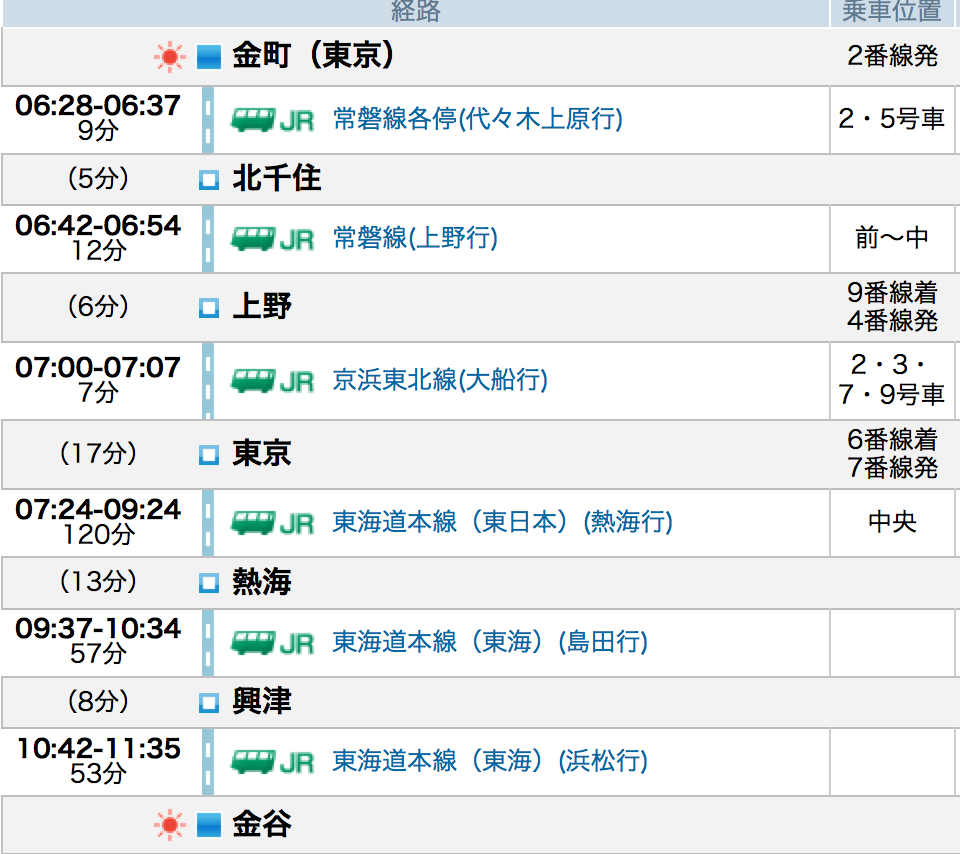Open the 常磐線各停(代々木上原行) line link
The image size is (960, 854).
pyautogui.click(x=478, y=119)
